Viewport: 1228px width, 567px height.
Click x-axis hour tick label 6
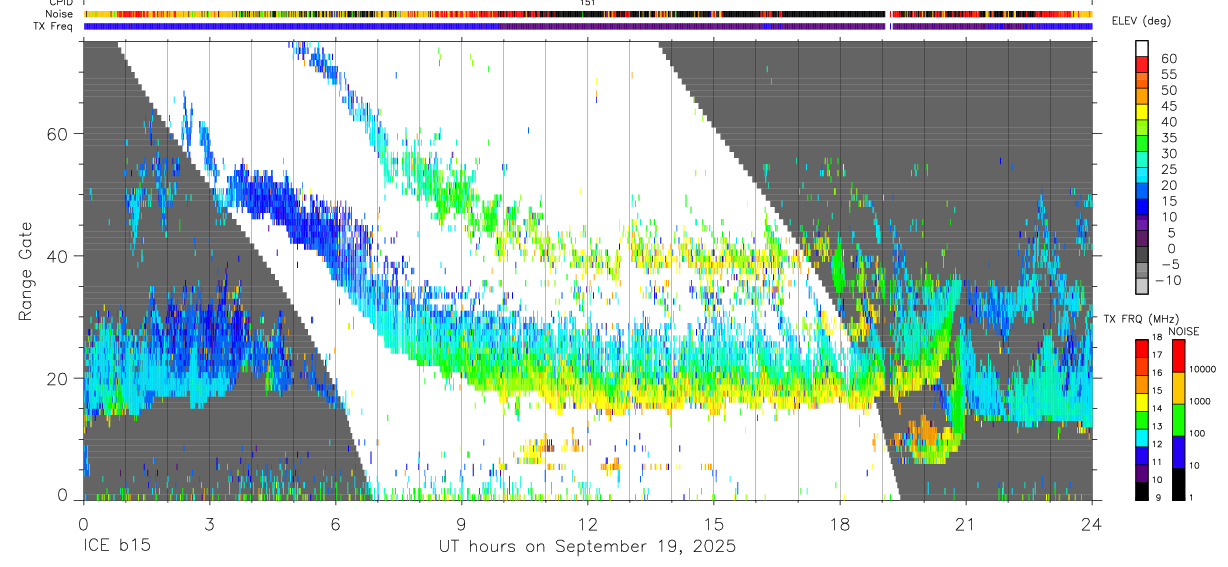click(335, 524)
